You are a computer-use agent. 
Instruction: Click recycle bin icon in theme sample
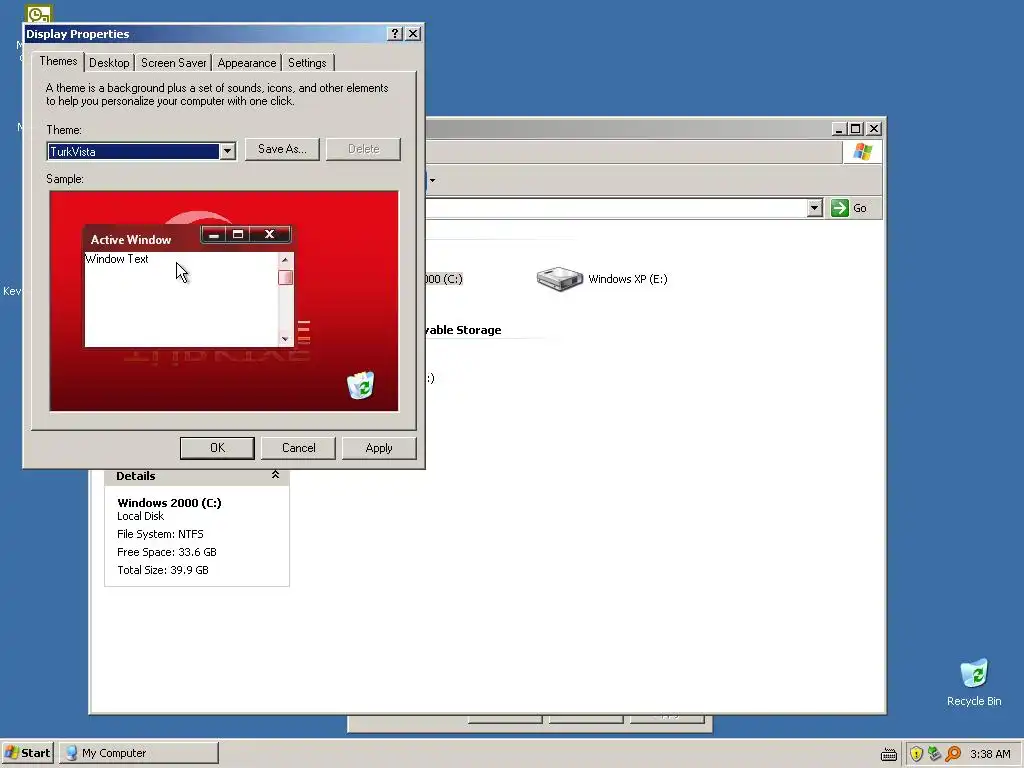point(360,385)
